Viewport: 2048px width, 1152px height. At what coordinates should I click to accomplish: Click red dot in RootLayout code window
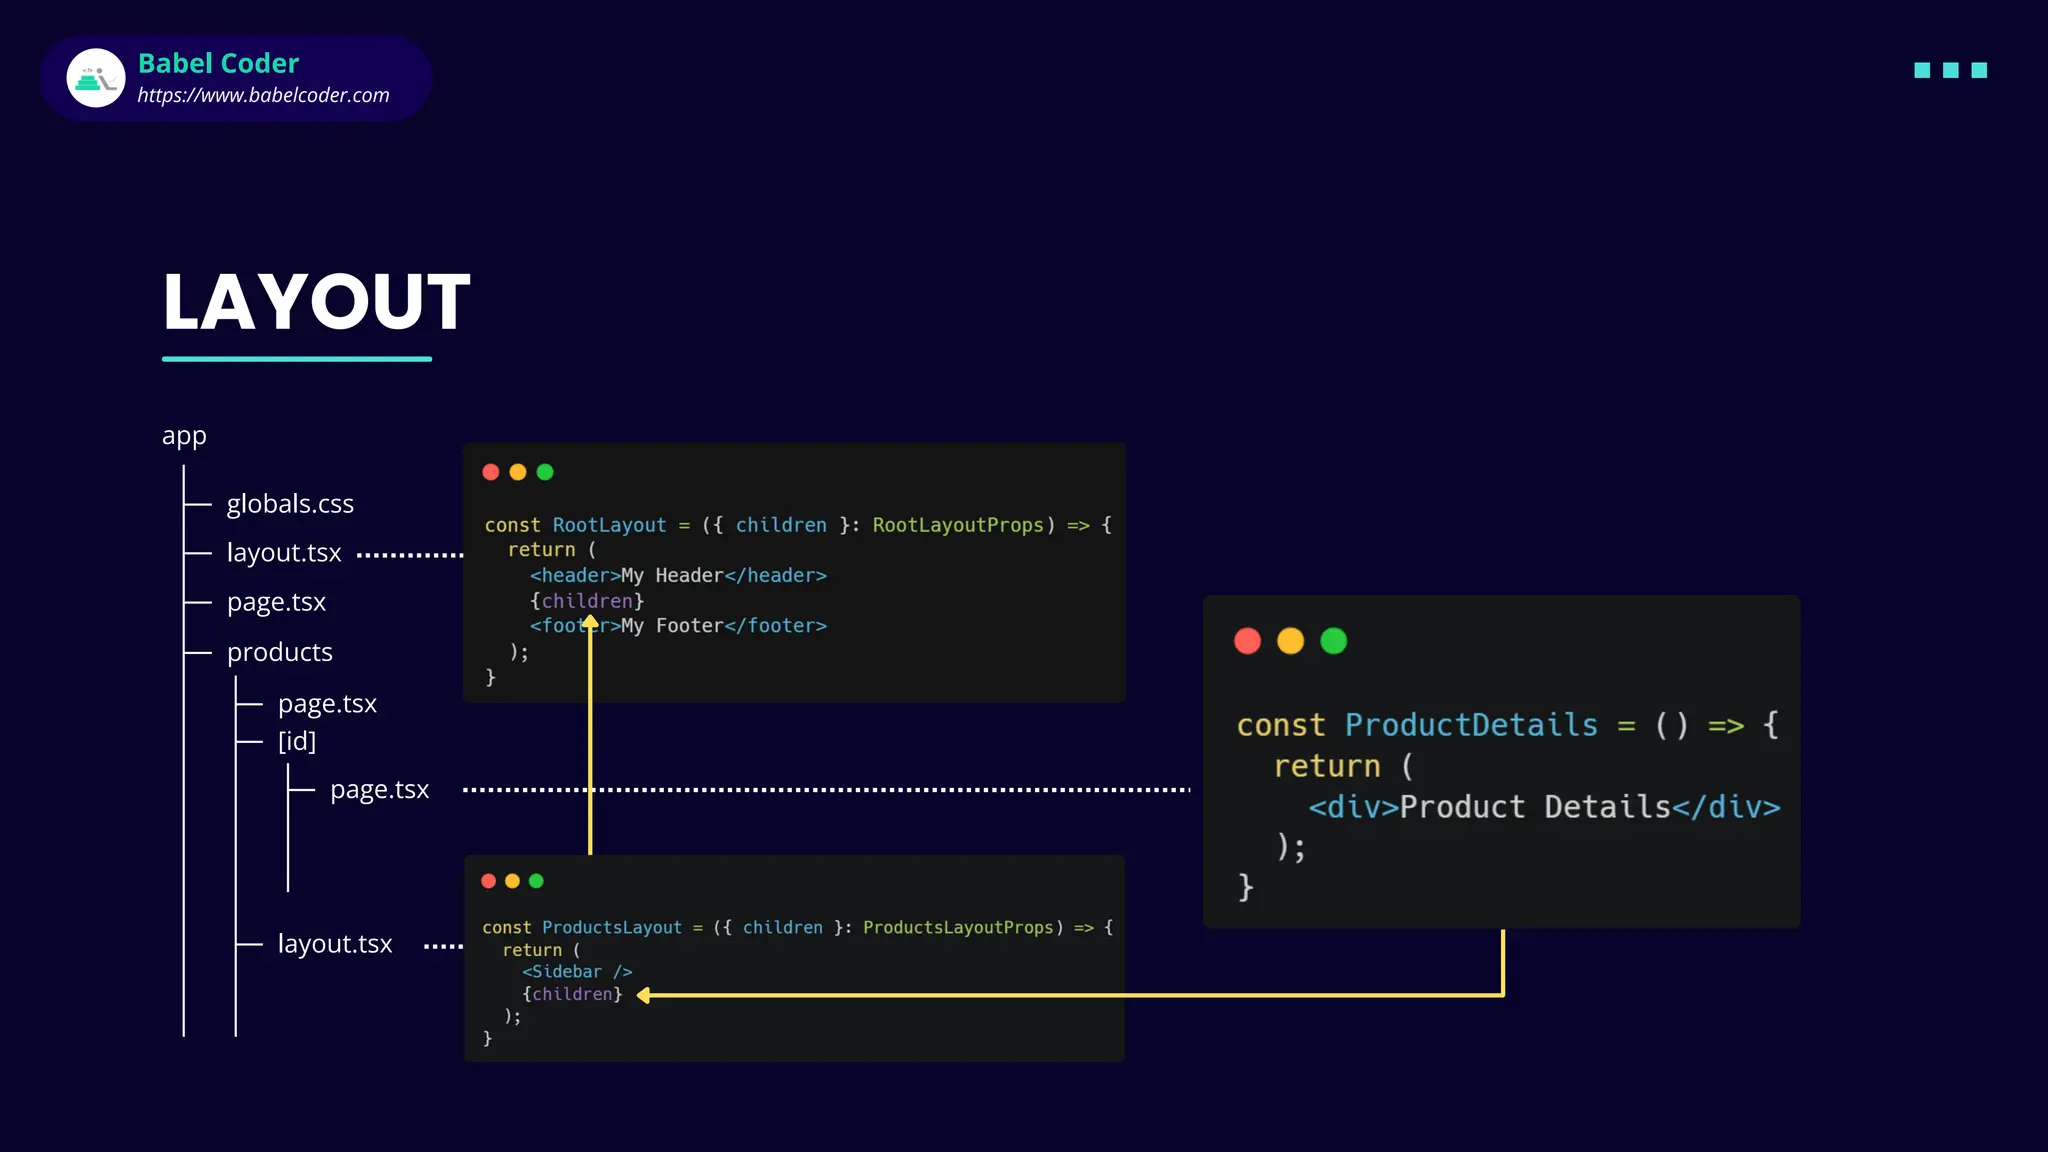[x=491, y=472]
